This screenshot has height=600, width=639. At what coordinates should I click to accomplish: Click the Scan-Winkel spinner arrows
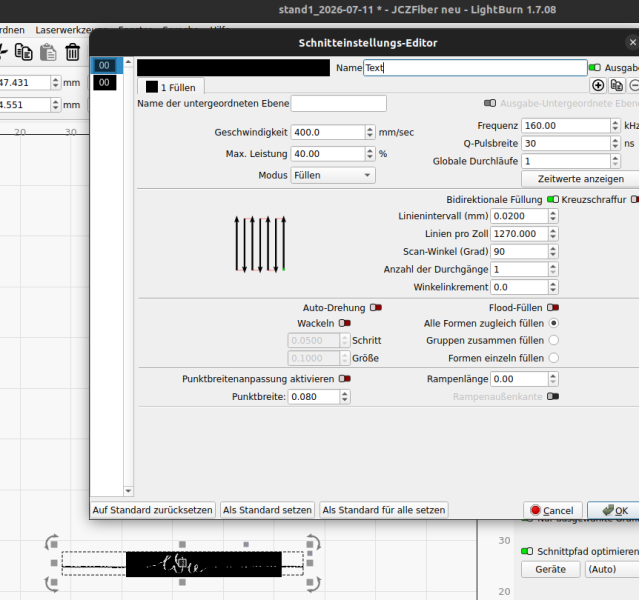[553, 251]
